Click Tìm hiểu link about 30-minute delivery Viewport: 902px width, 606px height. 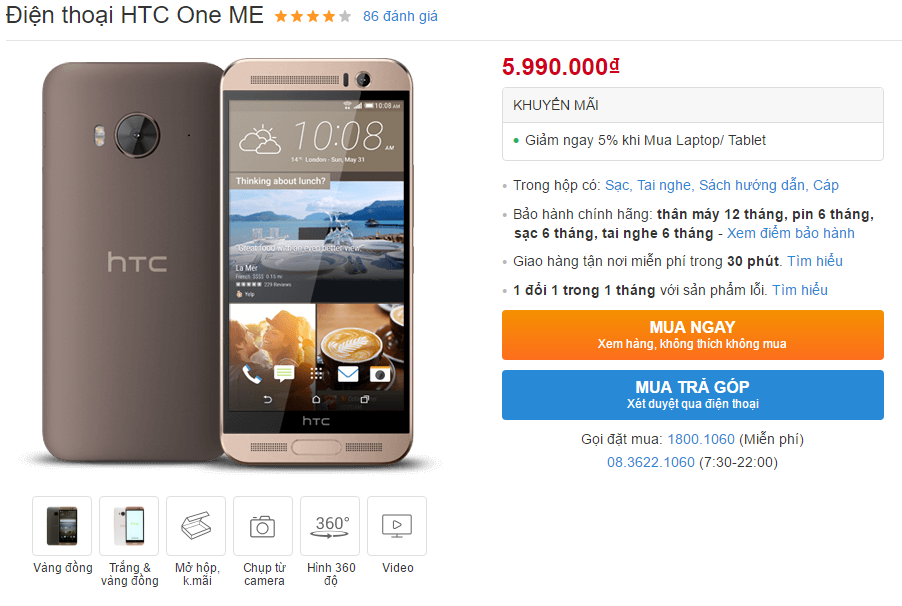pos(815,261)
